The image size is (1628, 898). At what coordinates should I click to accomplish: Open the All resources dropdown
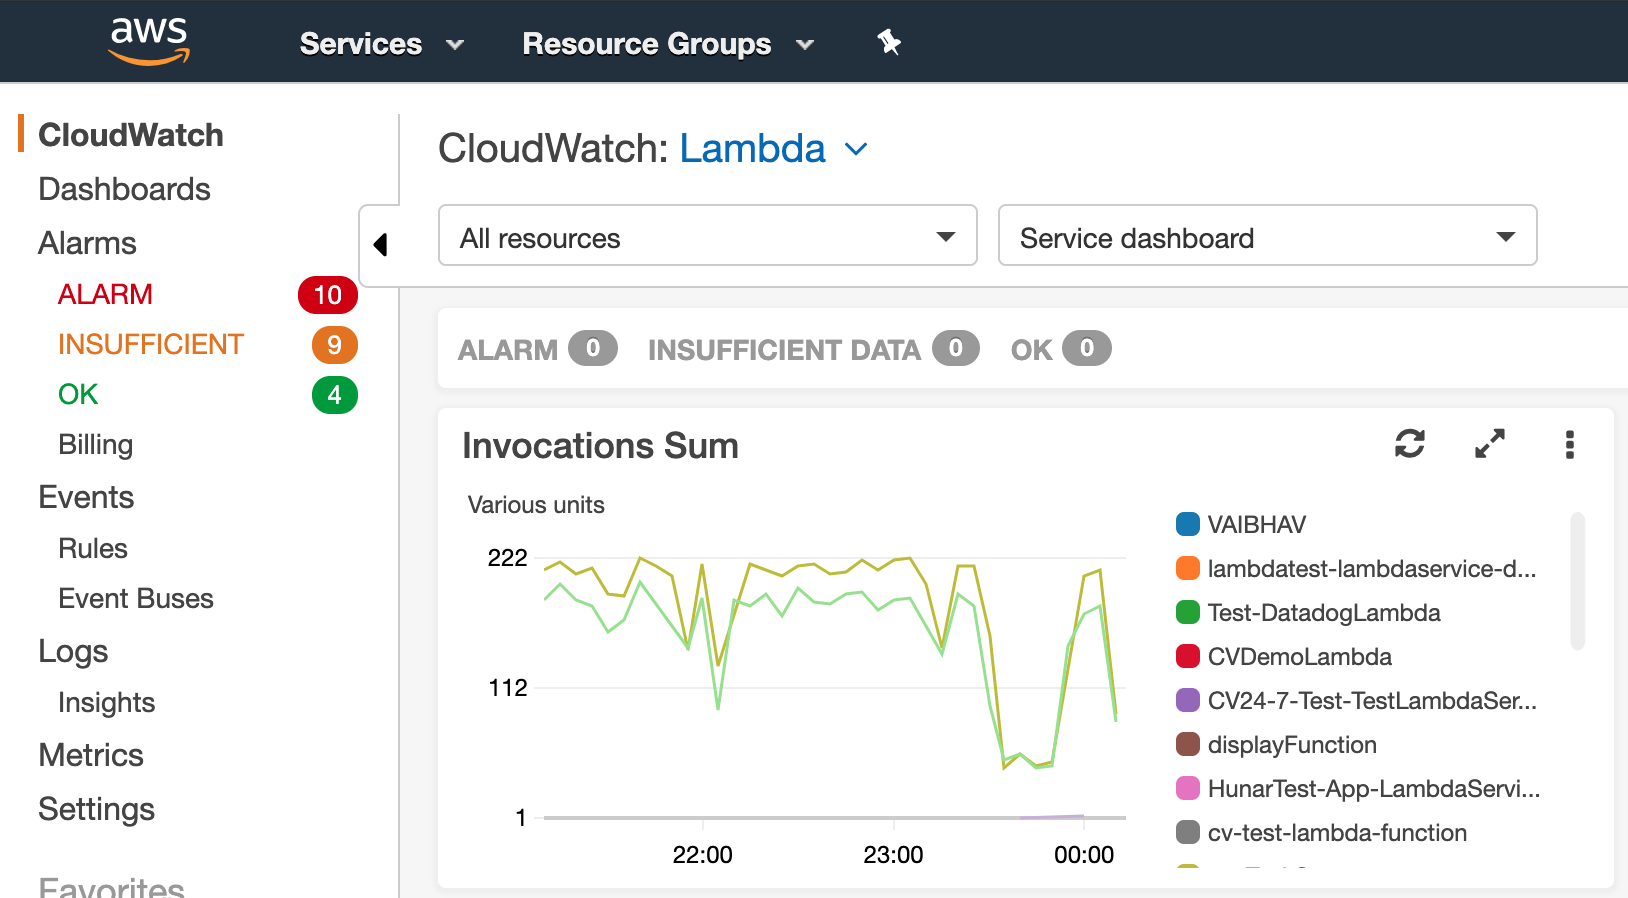pyautogui.click(x=708, y=236)
